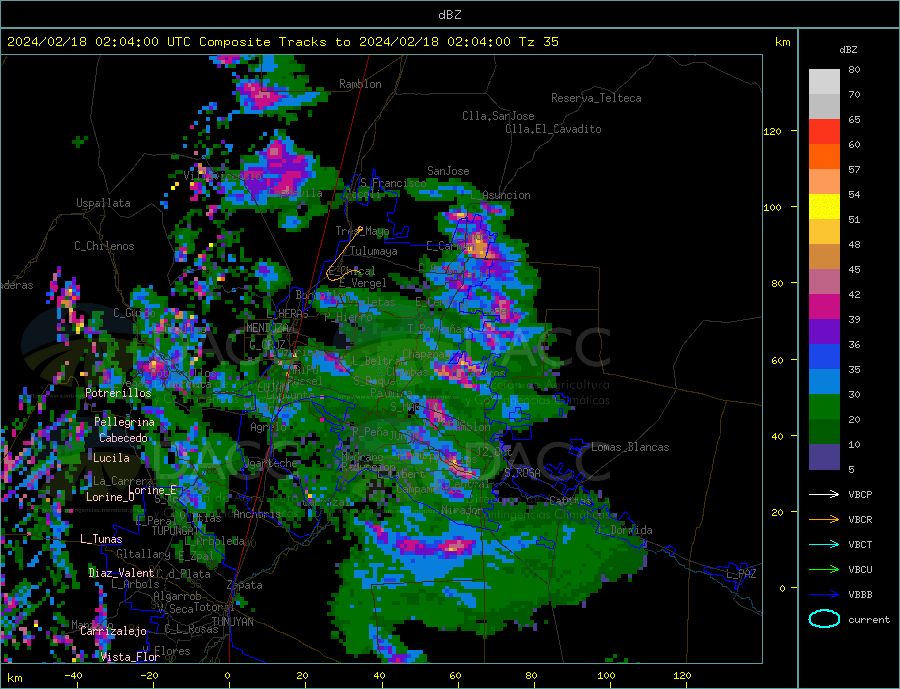
Task: Click the Clla.El_Cavadito map label
Action: point(553,129)
